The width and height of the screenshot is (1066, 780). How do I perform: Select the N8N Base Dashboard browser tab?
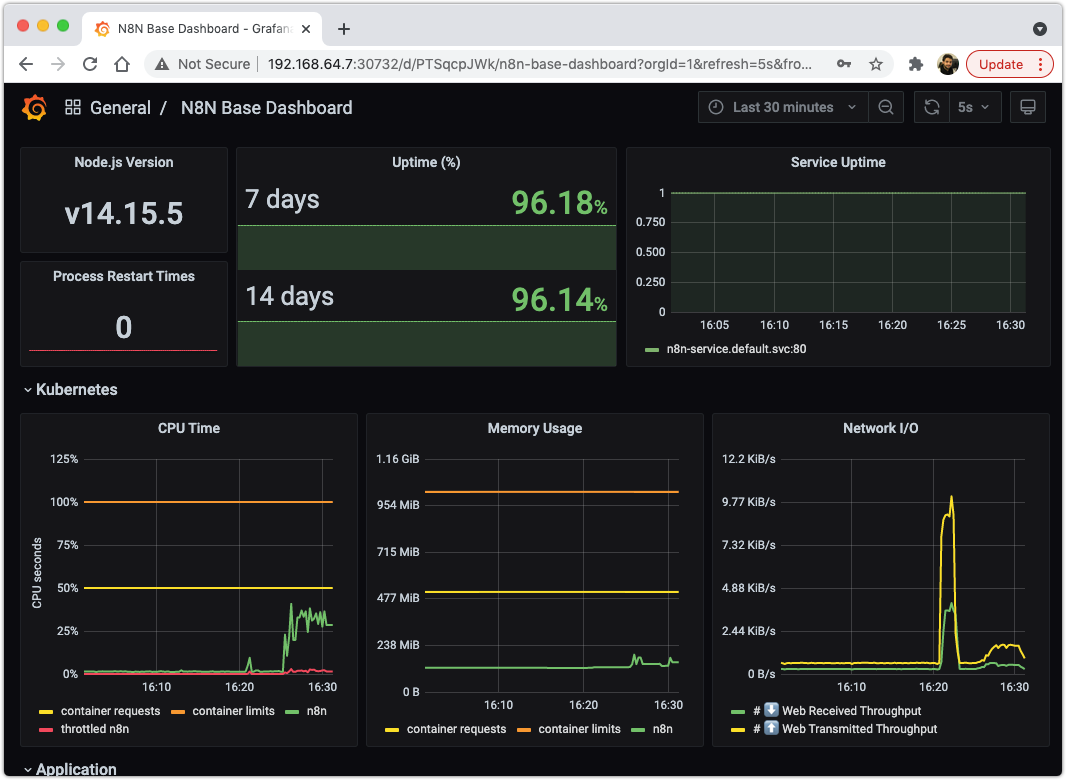click(x=201, y=29)
